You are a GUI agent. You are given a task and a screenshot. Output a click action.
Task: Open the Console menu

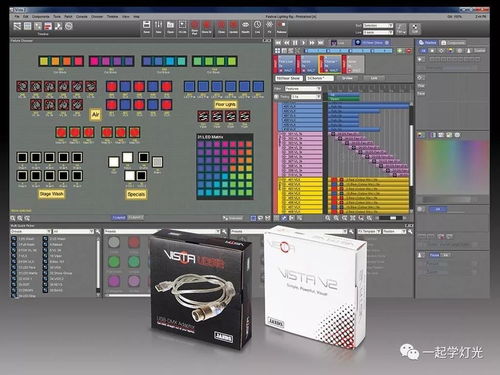(x=82, y=16)
